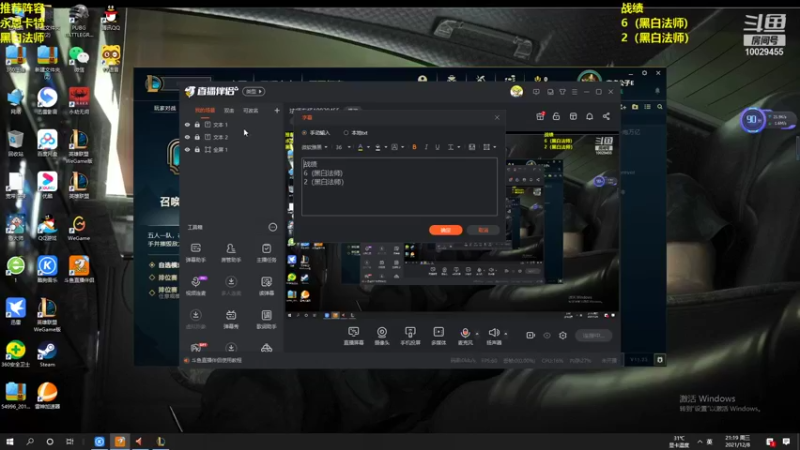Open the notification bell icon
The image size is (800, 450).
tap(589, 116)
